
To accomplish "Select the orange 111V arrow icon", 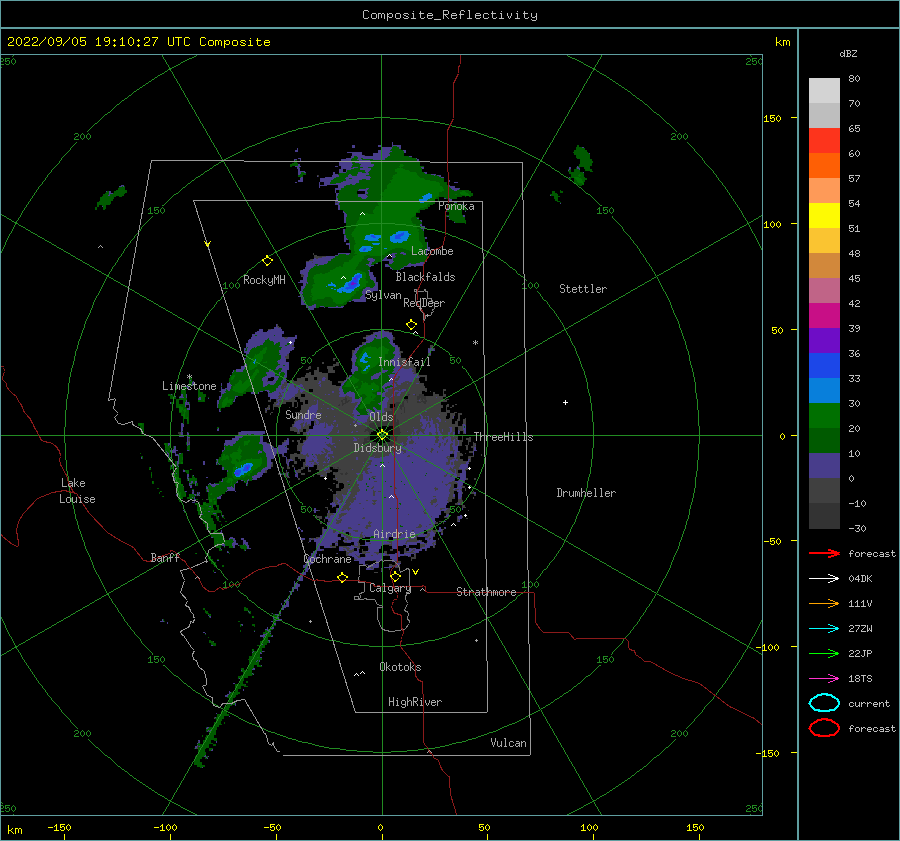I will click(824, 603).
